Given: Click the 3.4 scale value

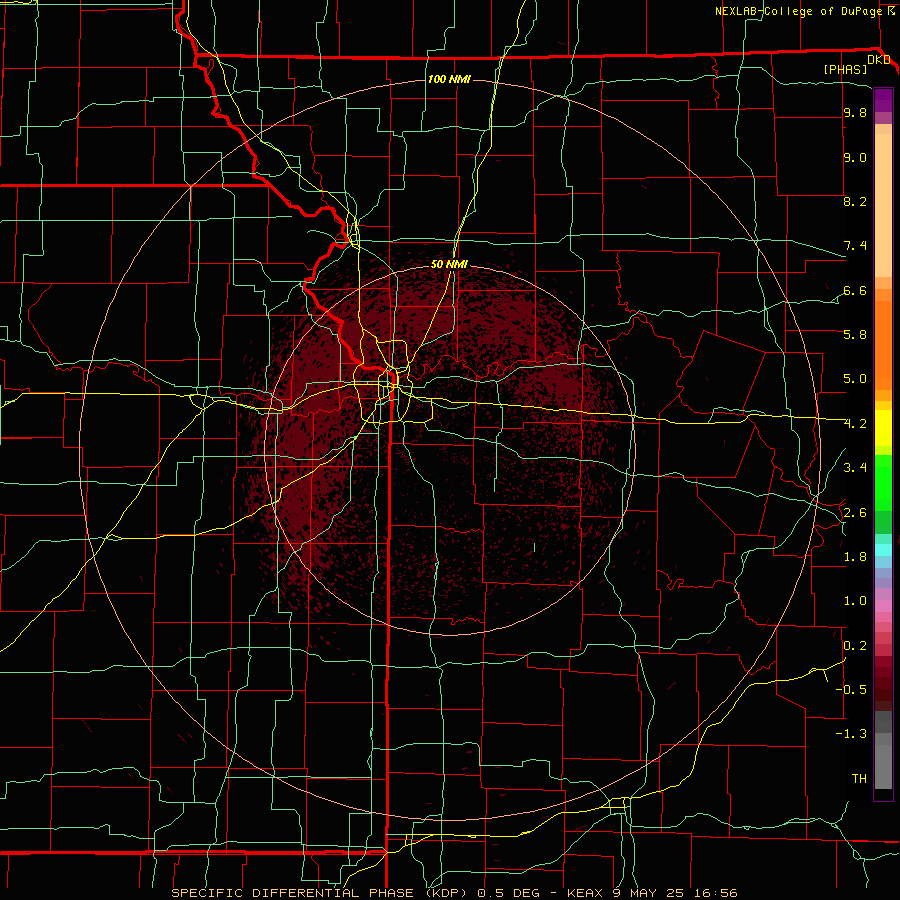Looking at the screenshot, I should pos(855,468).
